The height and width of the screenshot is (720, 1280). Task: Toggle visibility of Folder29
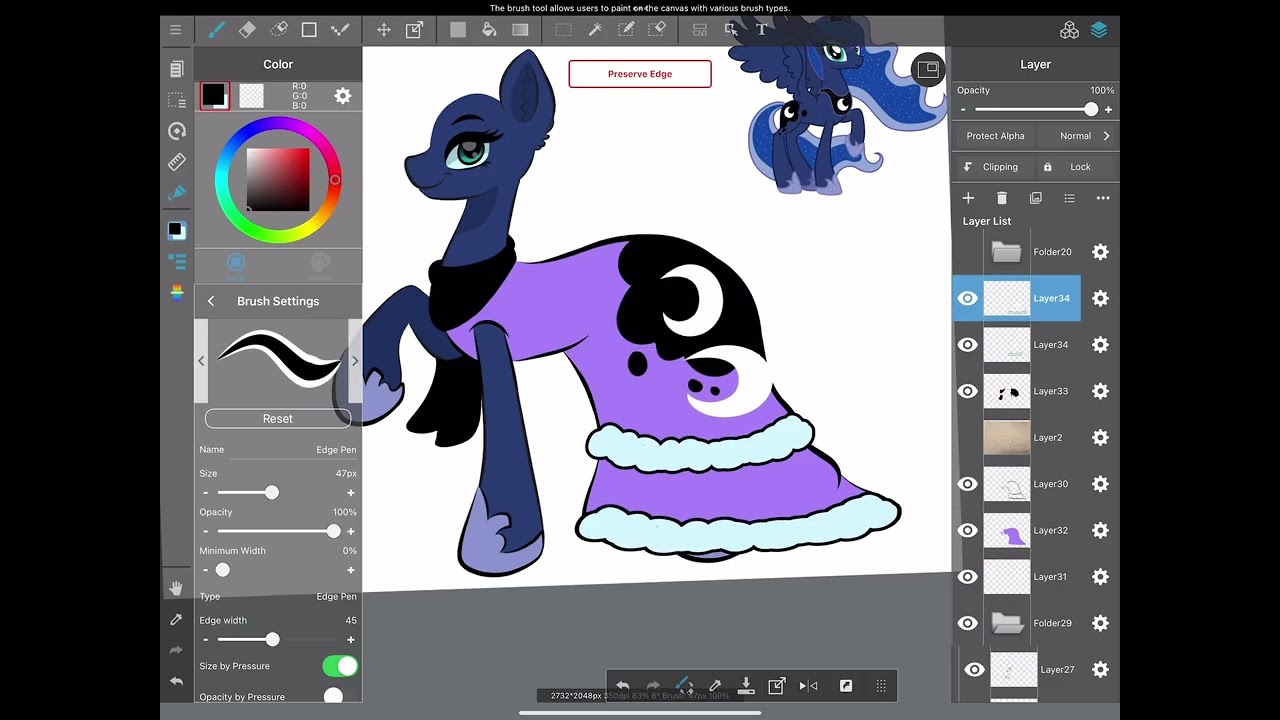967,623
